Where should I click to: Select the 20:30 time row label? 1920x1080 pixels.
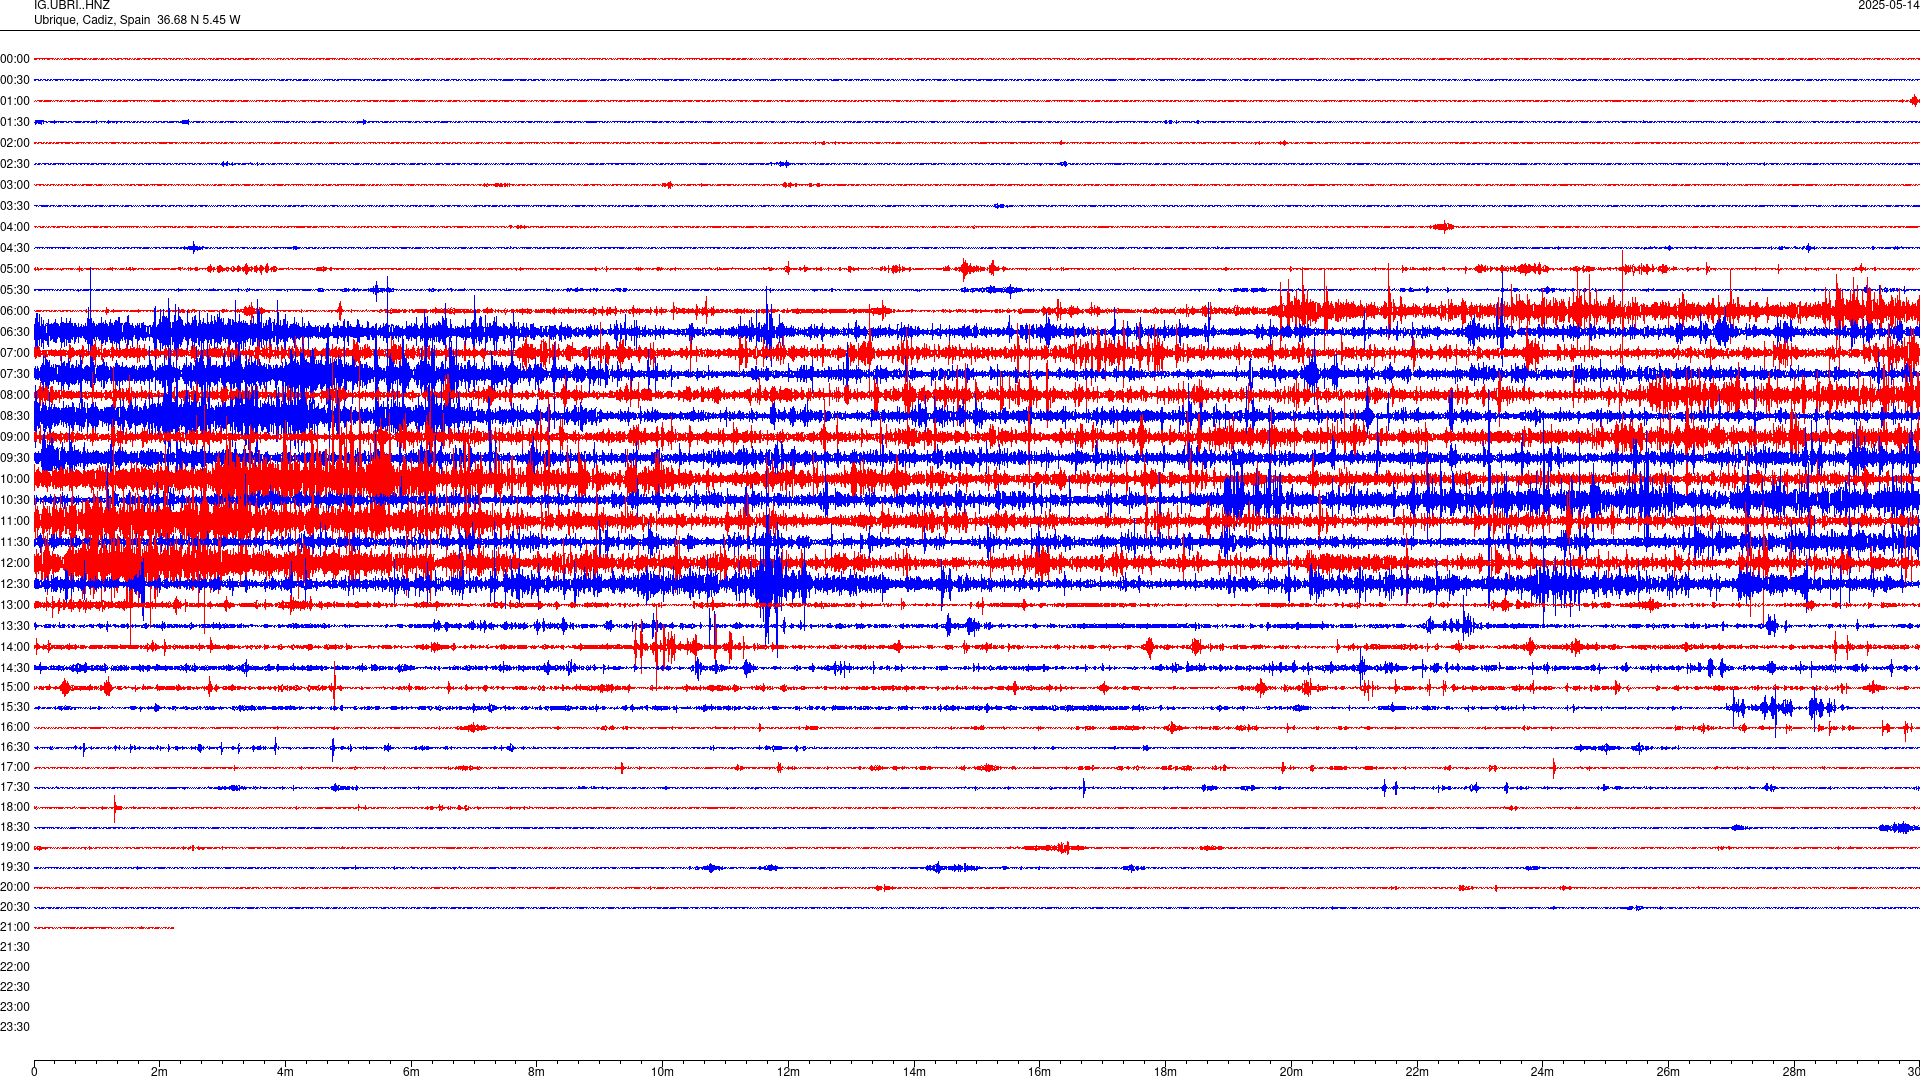(x=15, y=907)
